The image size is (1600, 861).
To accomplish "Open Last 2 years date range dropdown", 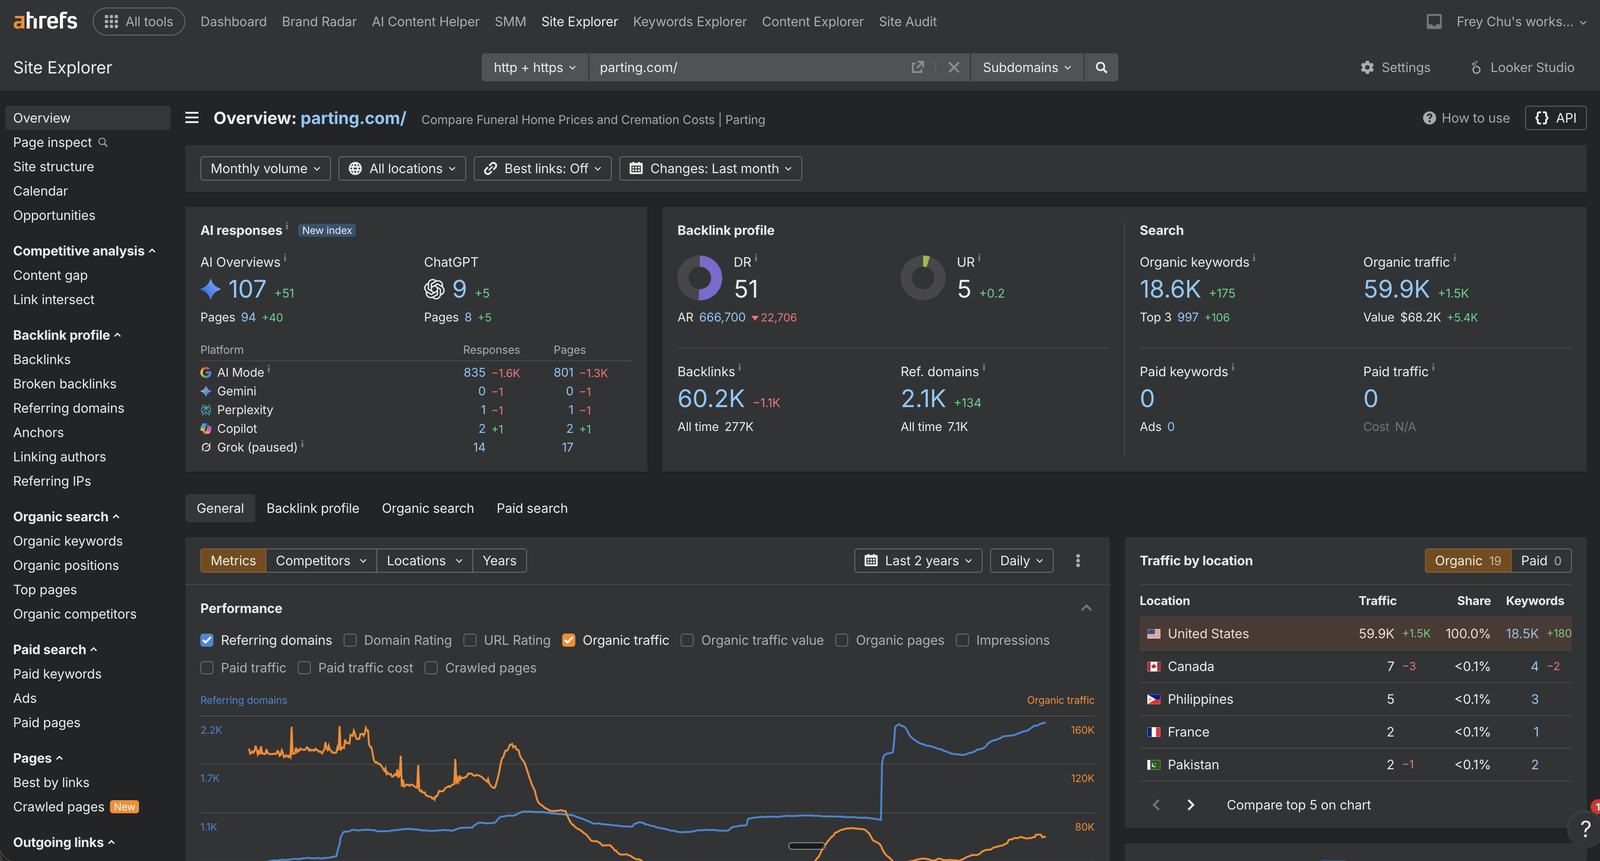I will tap(918, 561).
